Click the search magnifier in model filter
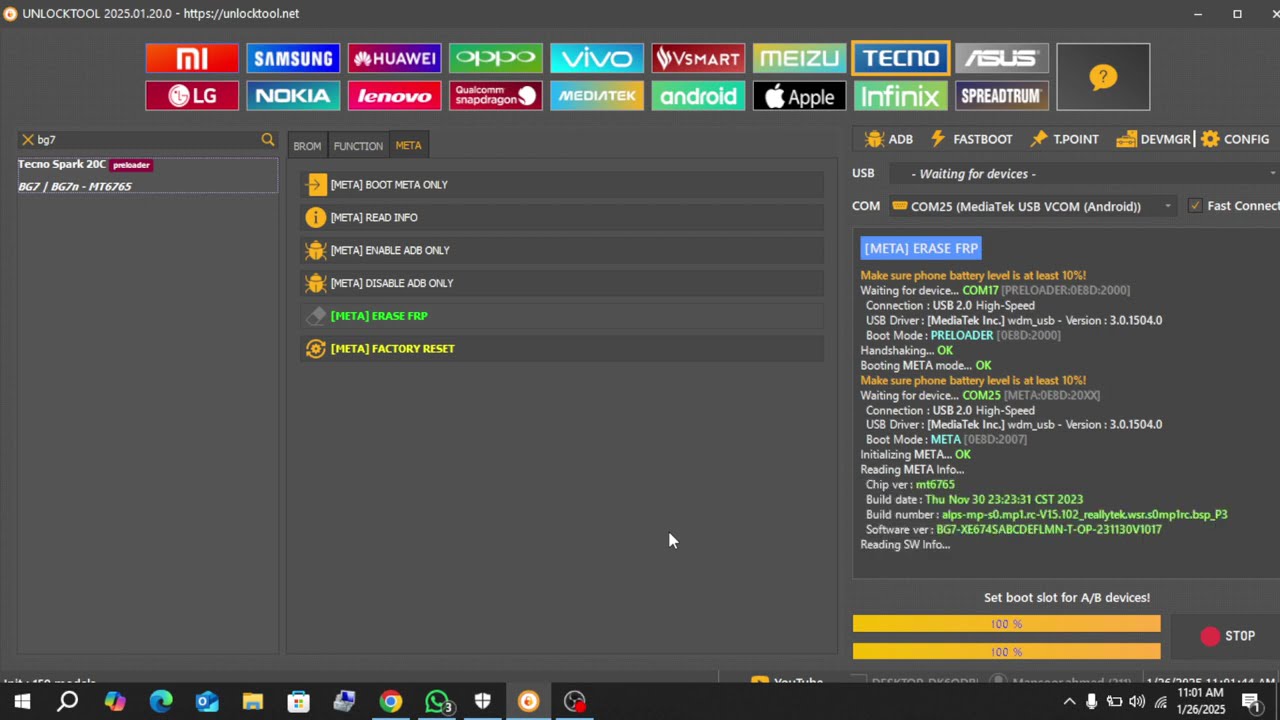Screen dimensions: 1280x720 268,140
